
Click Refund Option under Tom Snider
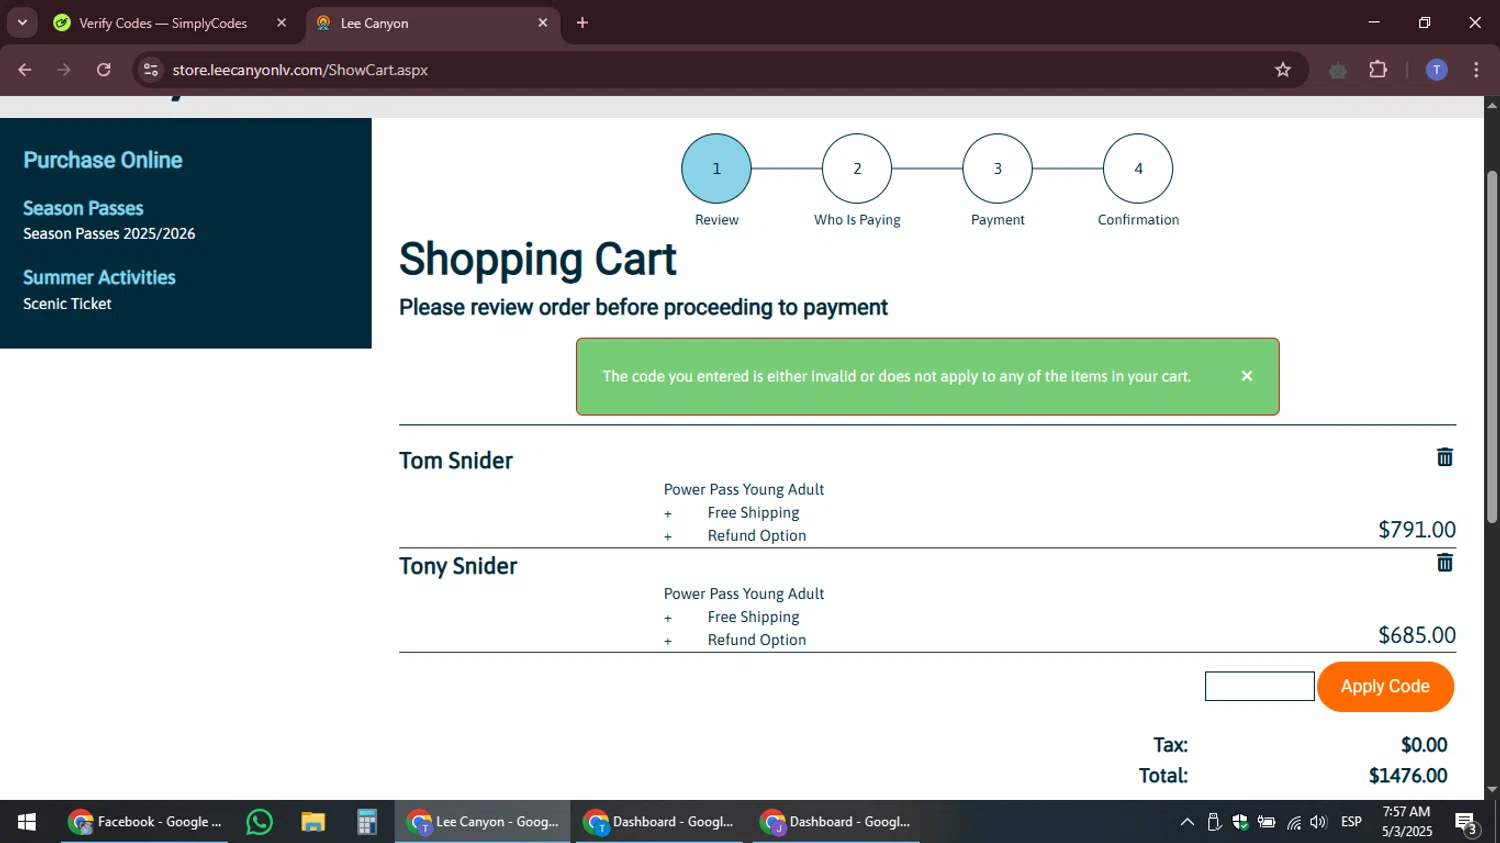[x=757, y=536]
